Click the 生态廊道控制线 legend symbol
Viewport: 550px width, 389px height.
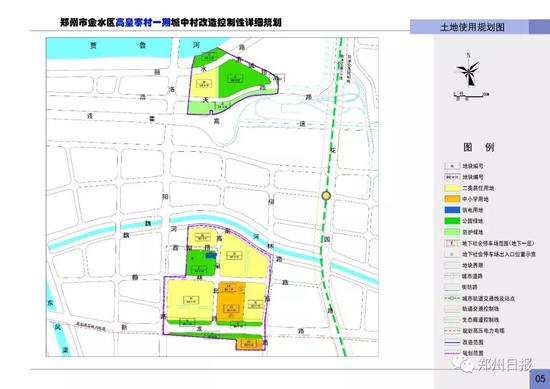452,320
